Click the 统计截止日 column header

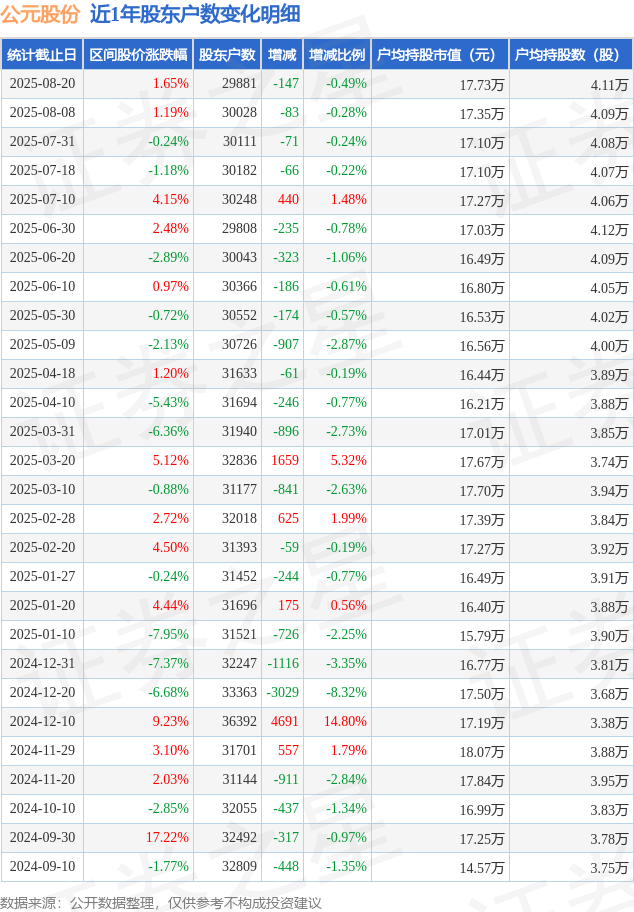pos(42,55)
